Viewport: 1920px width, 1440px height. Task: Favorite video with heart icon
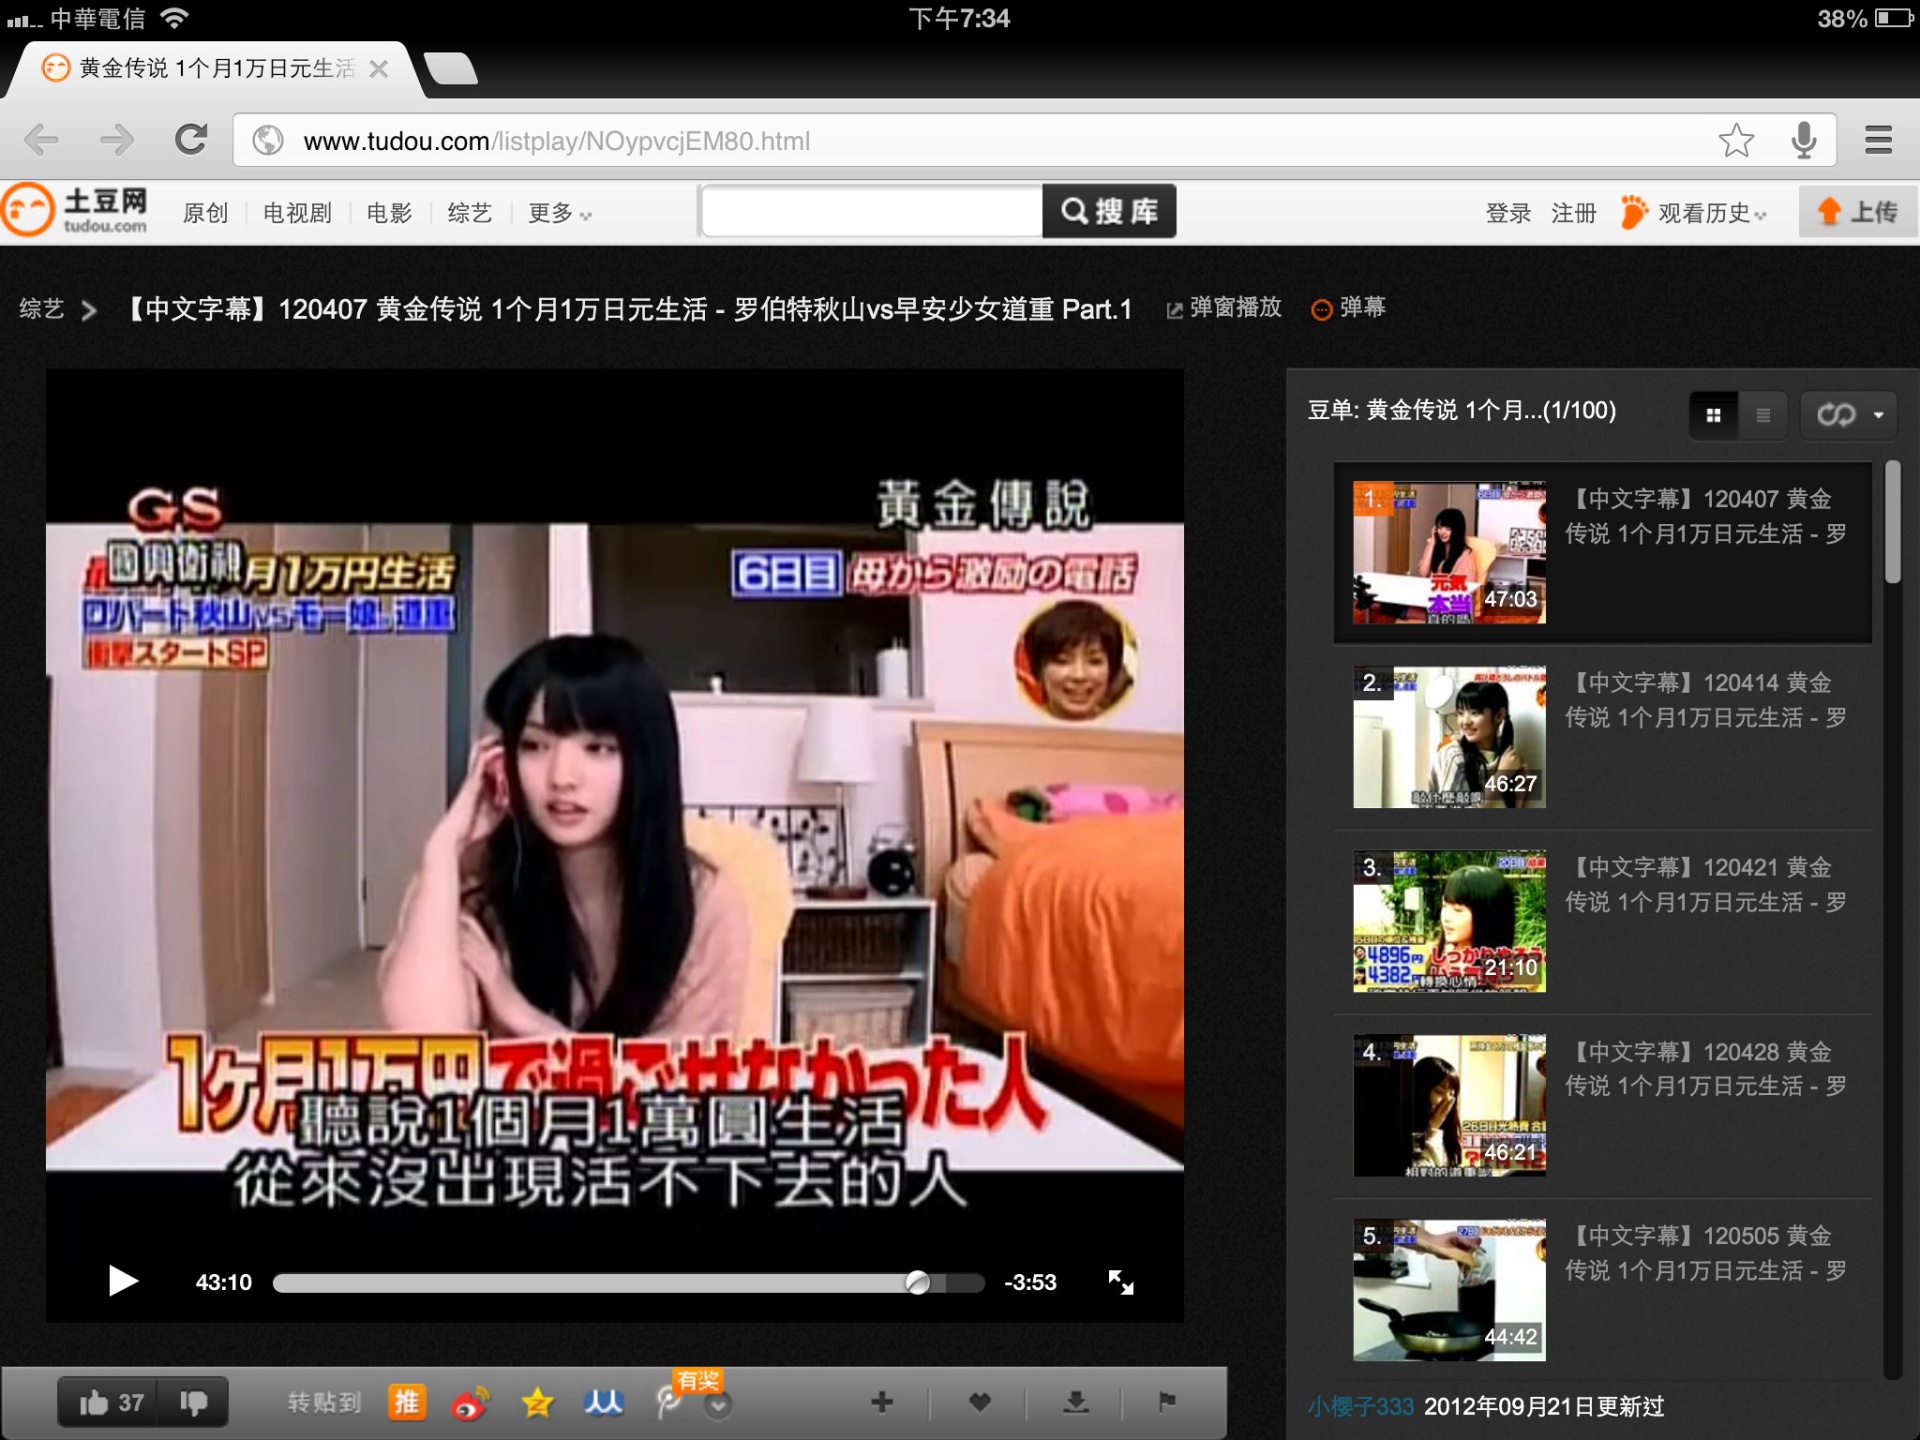tap(980, 1402)
